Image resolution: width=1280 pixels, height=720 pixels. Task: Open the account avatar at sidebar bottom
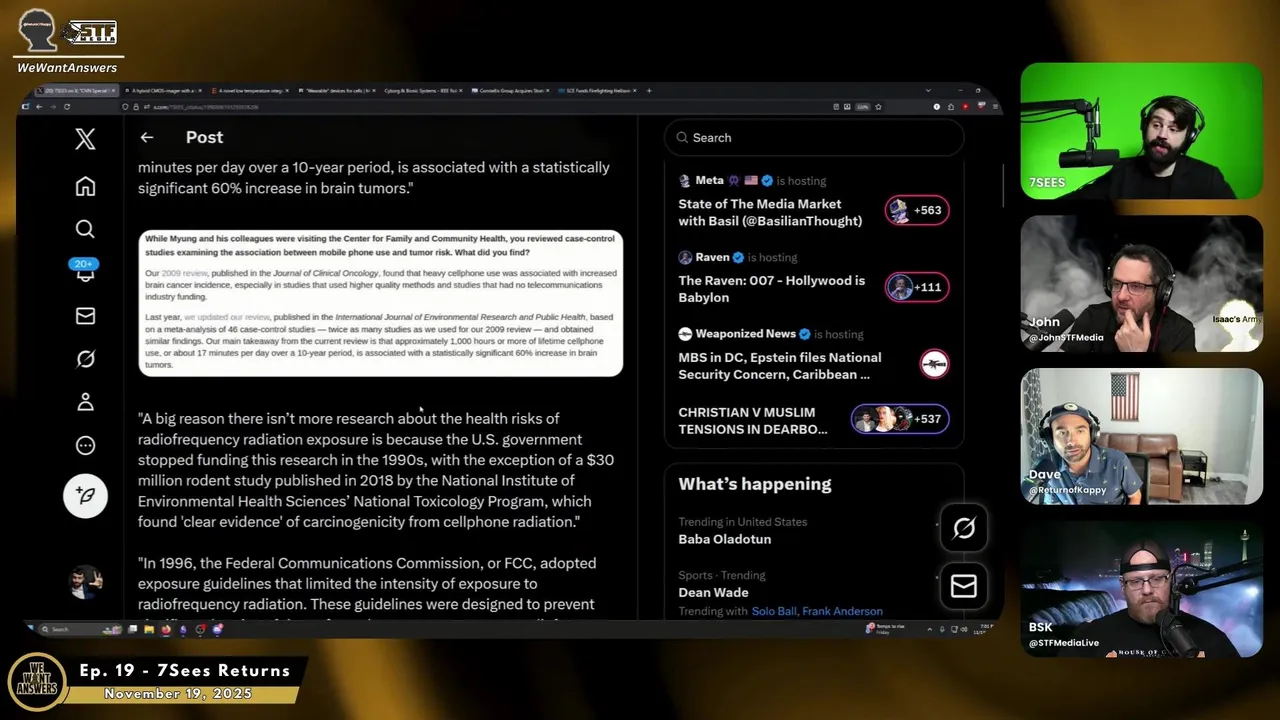pyautogui.click(x=85, y=582)
